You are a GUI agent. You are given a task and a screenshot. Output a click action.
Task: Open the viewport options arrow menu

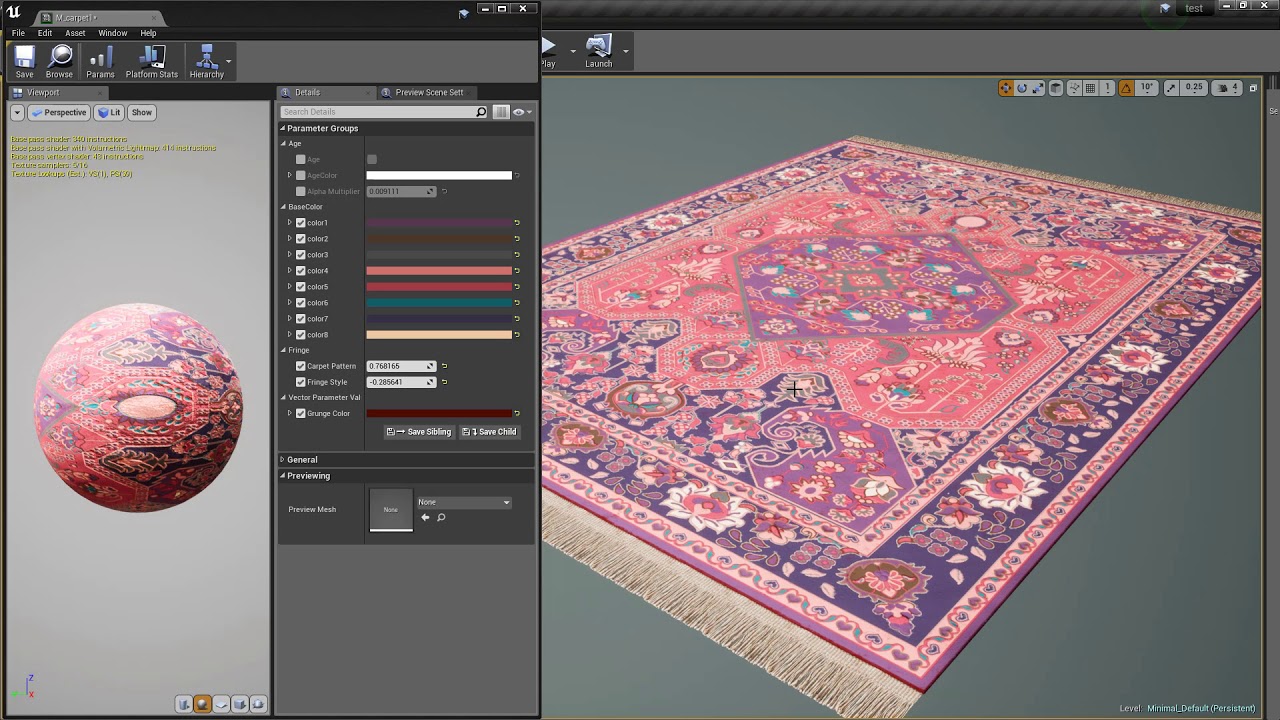17,113
